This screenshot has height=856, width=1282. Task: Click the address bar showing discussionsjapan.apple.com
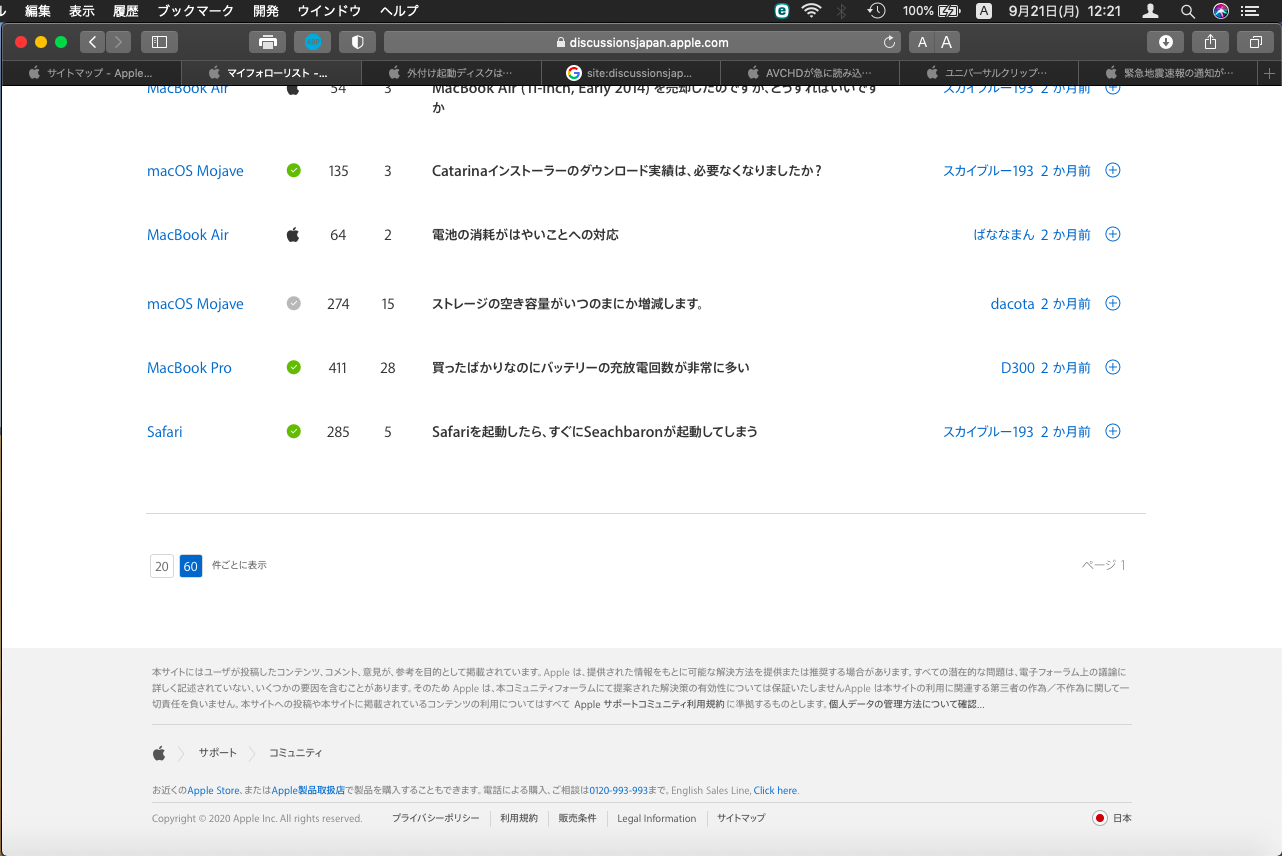[x=640, y=43]
